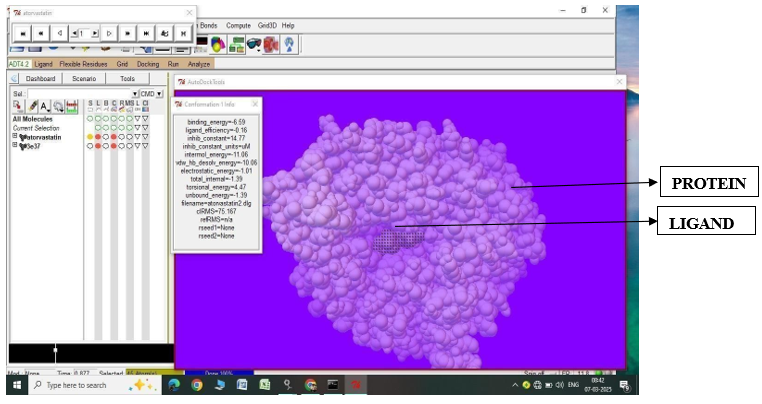Click the play forward button in conformation player
The width and height of the screenshot is (762, 404).
(110, 33)
